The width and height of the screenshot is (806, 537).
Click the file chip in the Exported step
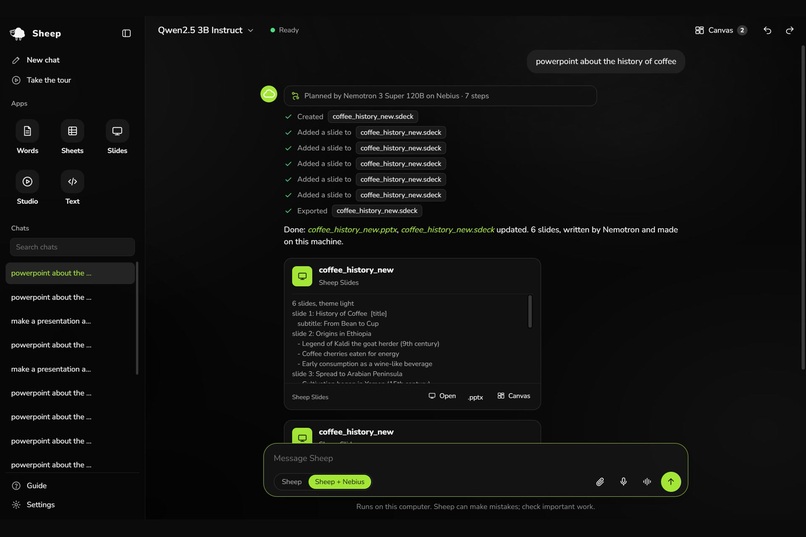pyautogui.click(x=377, y=211)
